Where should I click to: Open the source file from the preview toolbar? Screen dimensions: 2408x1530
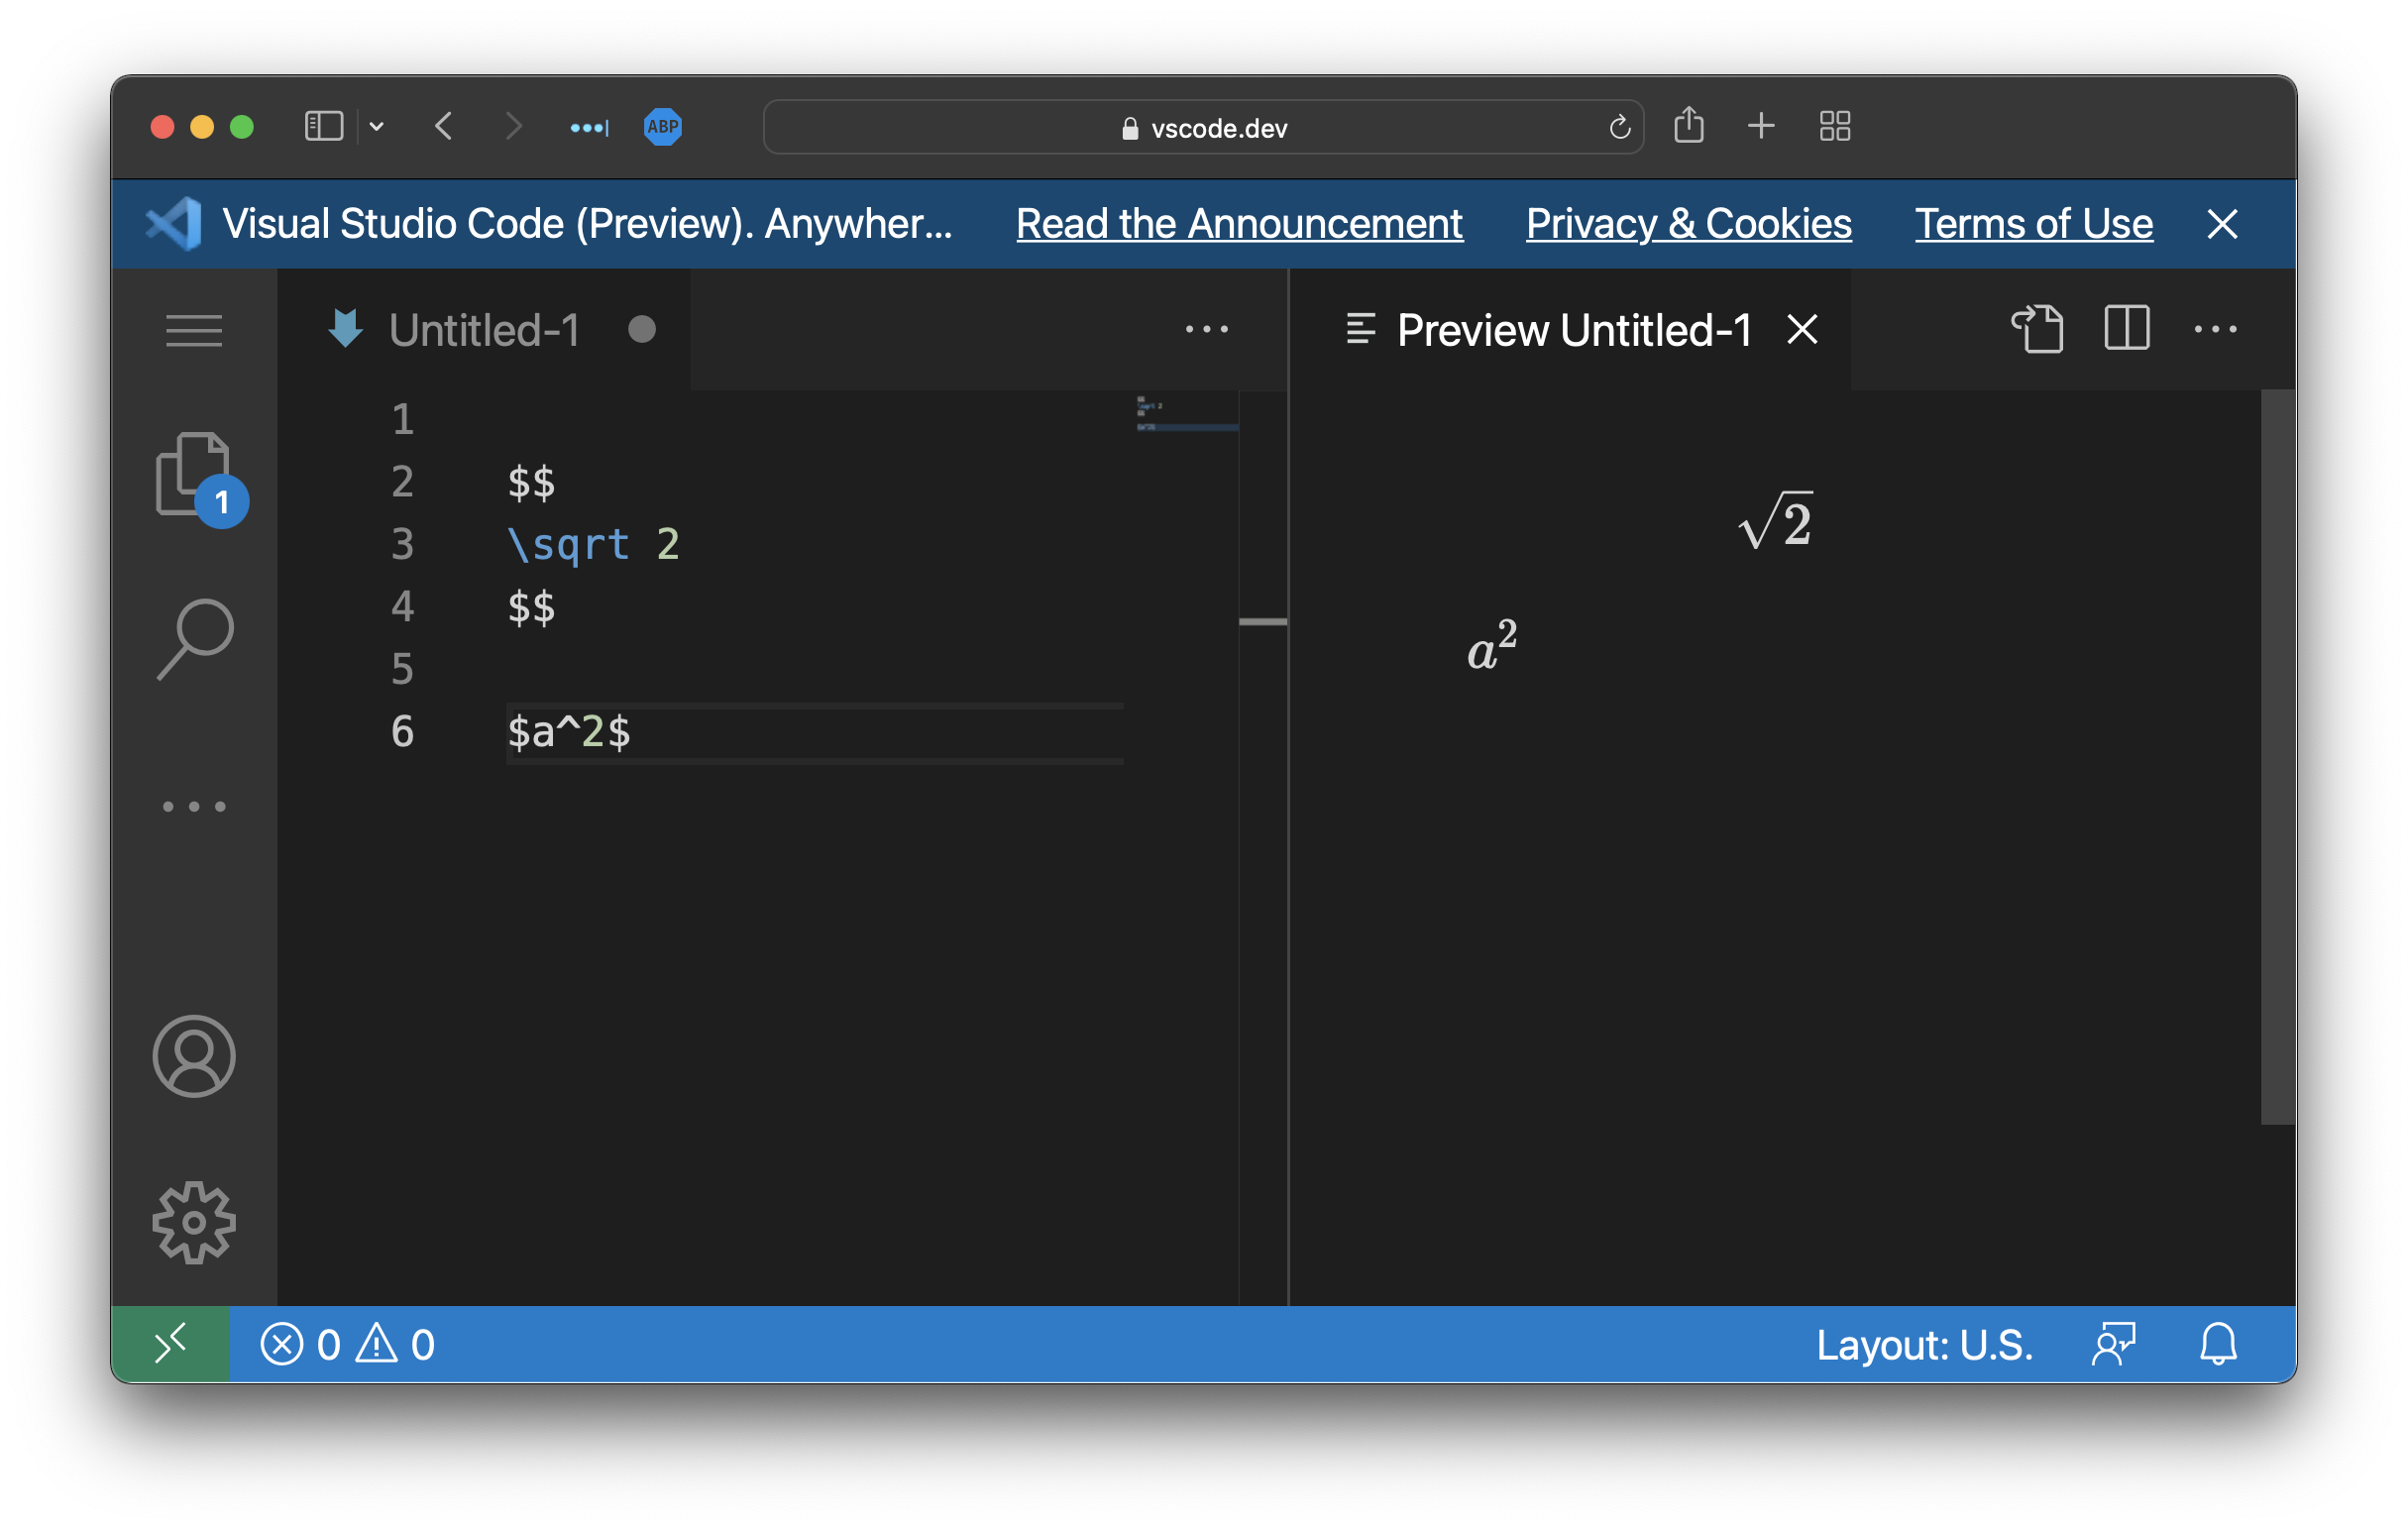coord(2039,330)
